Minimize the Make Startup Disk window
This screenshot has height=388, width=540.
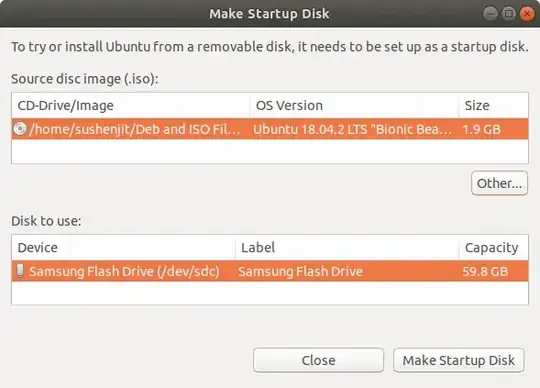tap(490, 14)
